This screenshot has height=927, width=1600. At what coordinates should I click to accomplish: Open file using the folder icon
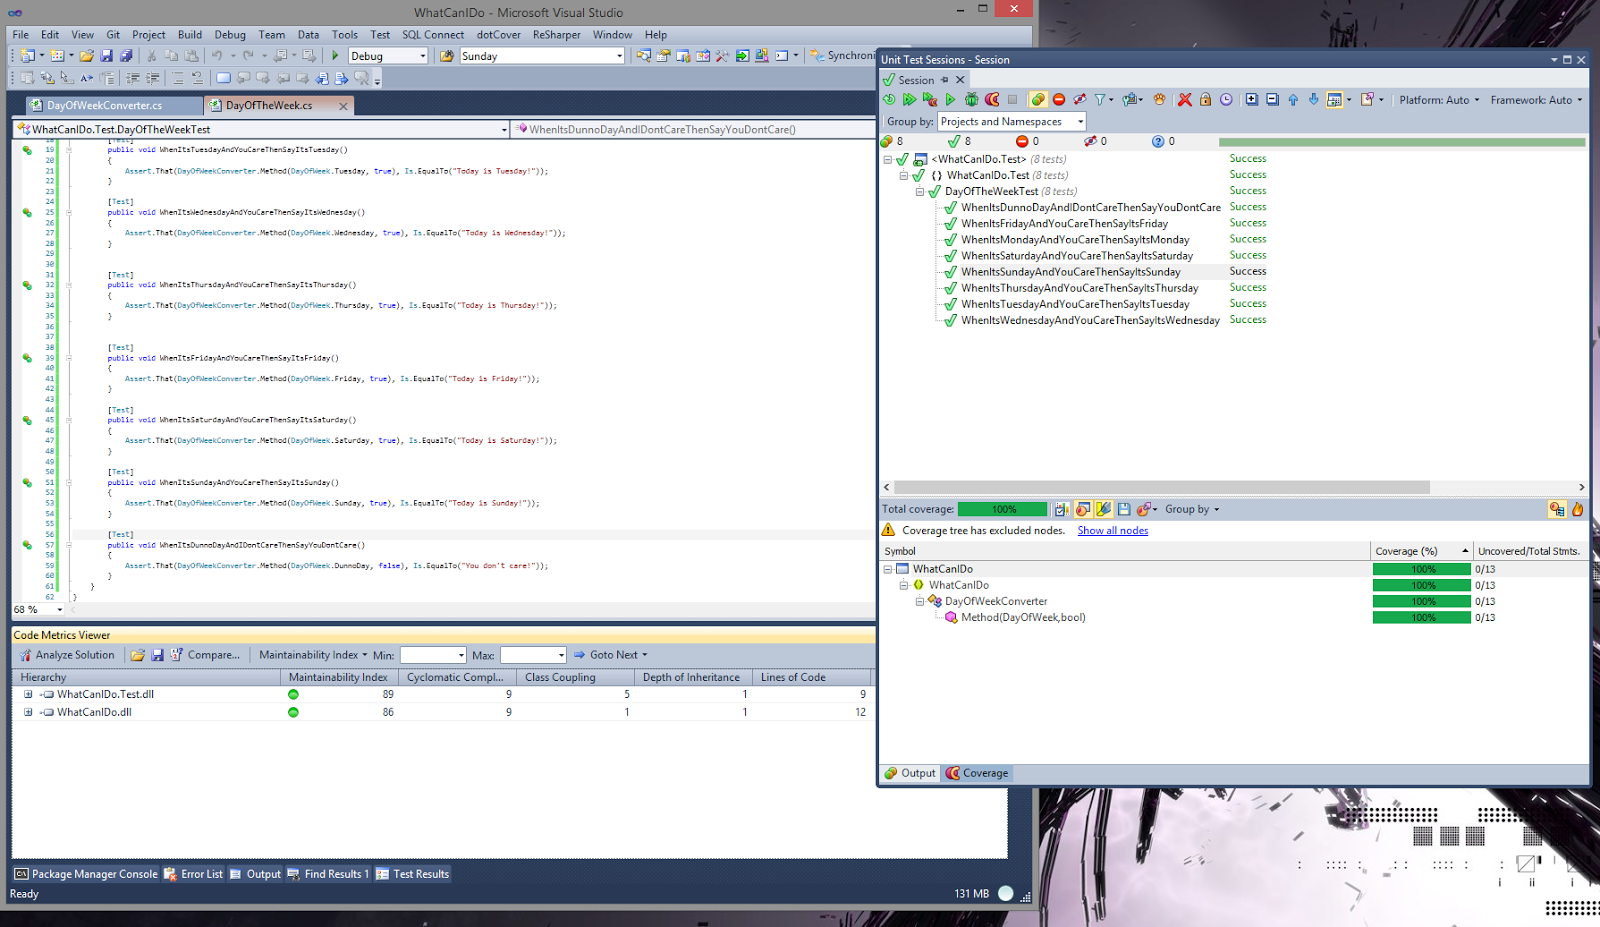click(87, 56)
